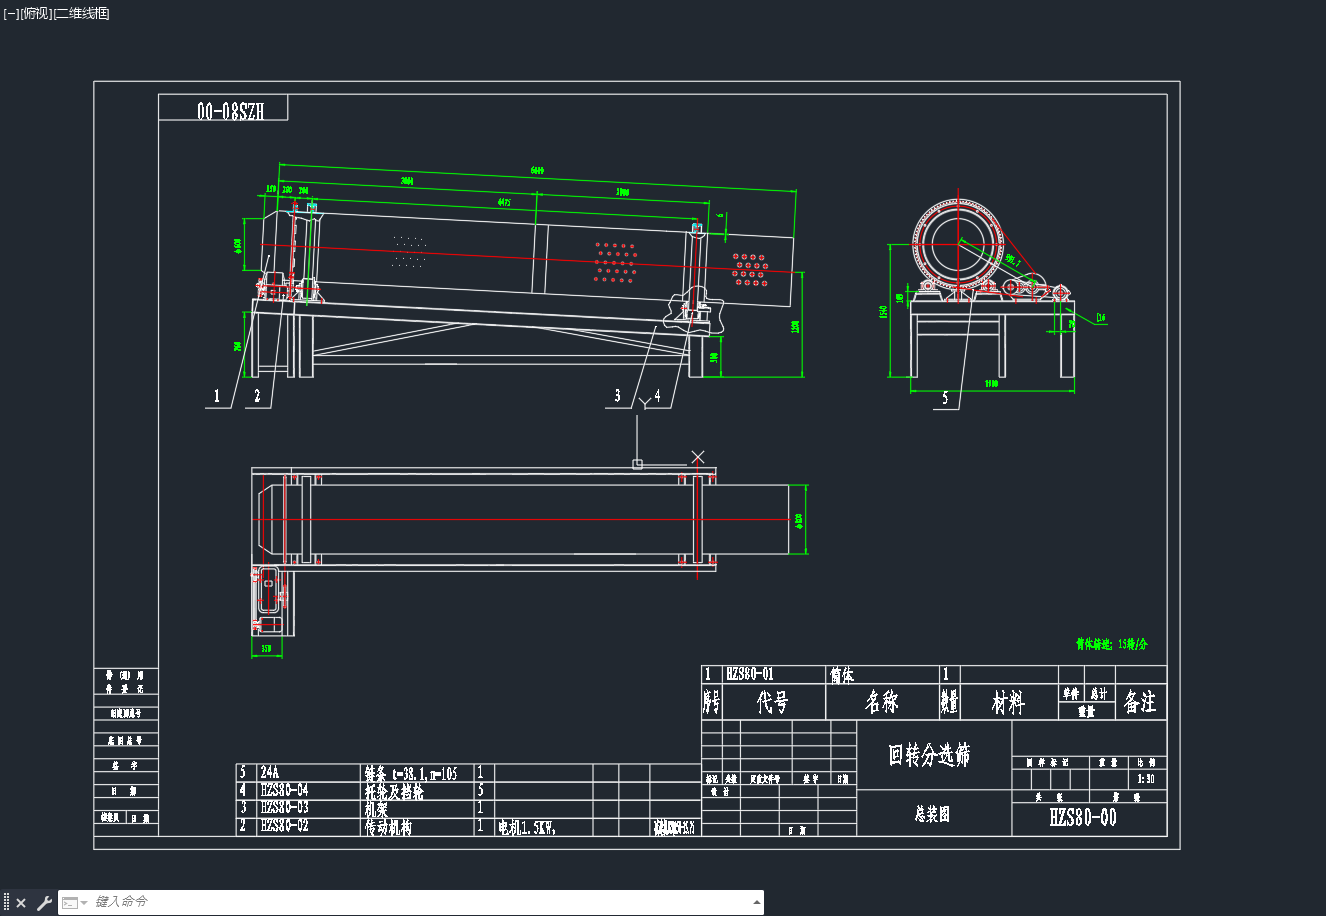Select balloon number '3' under the side view
The width and height of the screenshot is (1326, 916).
[x=617, y=396]
